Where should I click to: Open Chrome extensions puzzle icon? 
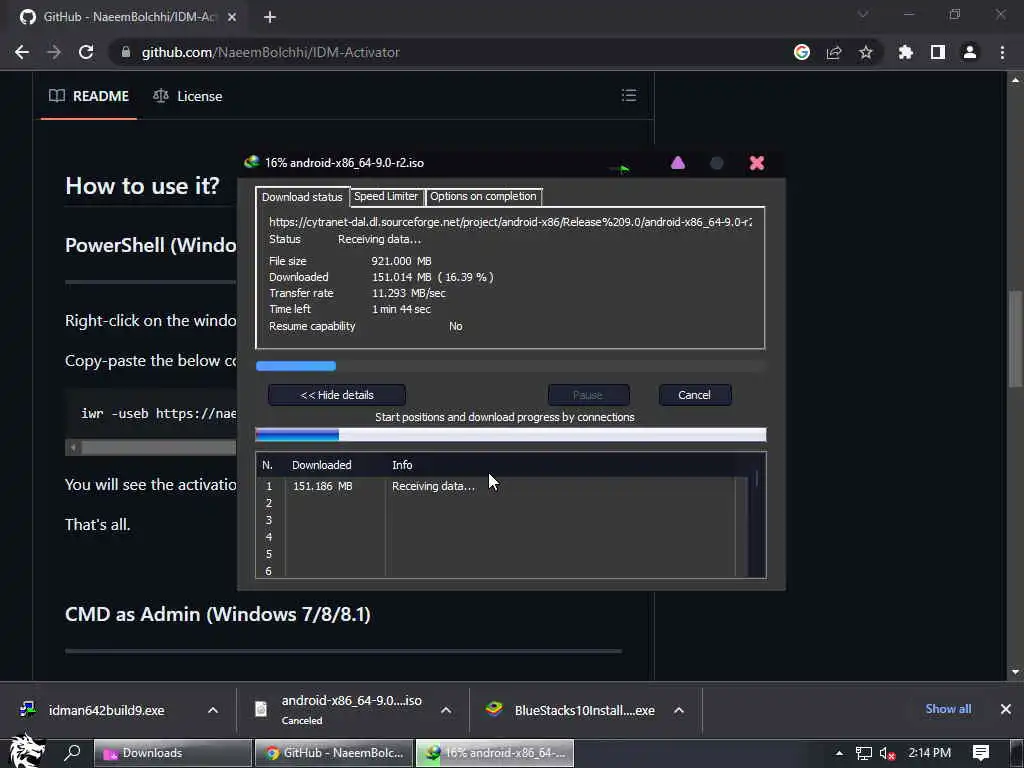[905, 52]
